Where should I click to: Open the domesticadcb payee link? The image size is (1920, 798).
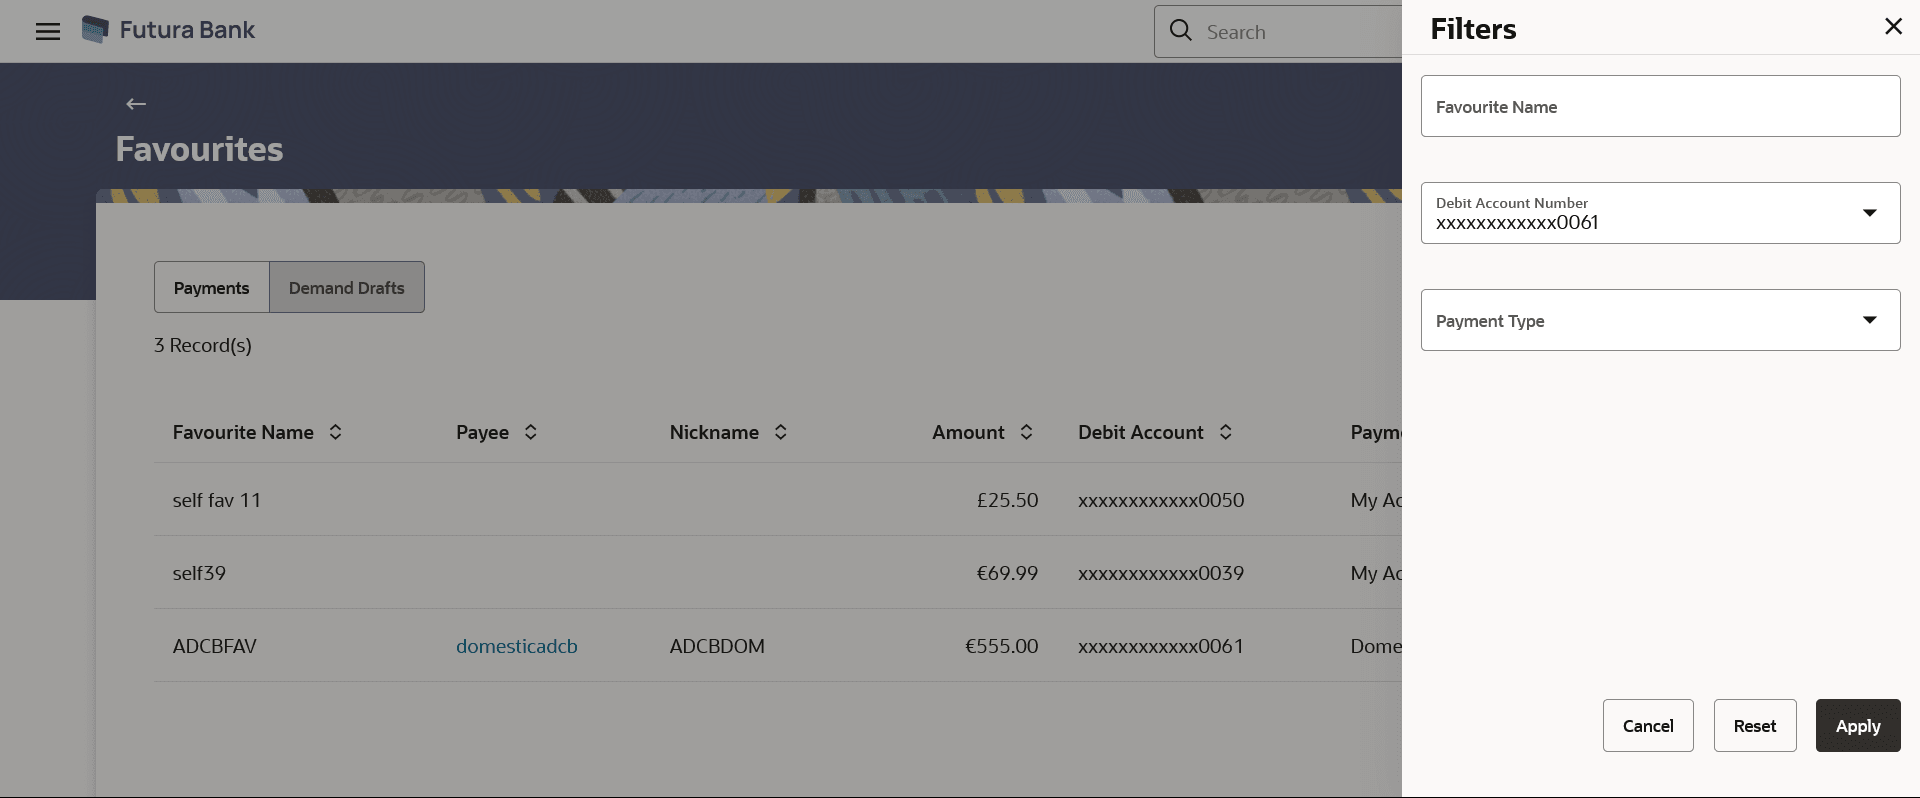pos(517,646)
